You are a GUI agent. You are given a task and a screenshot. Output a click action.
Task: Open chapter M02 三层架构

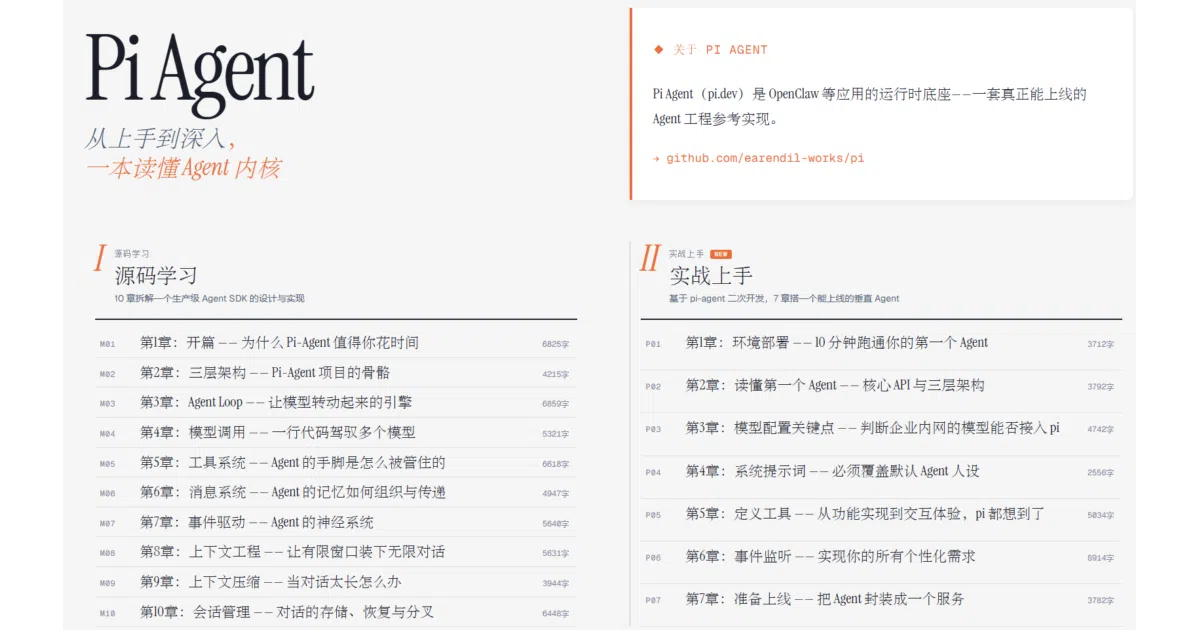tap(336, 373)
